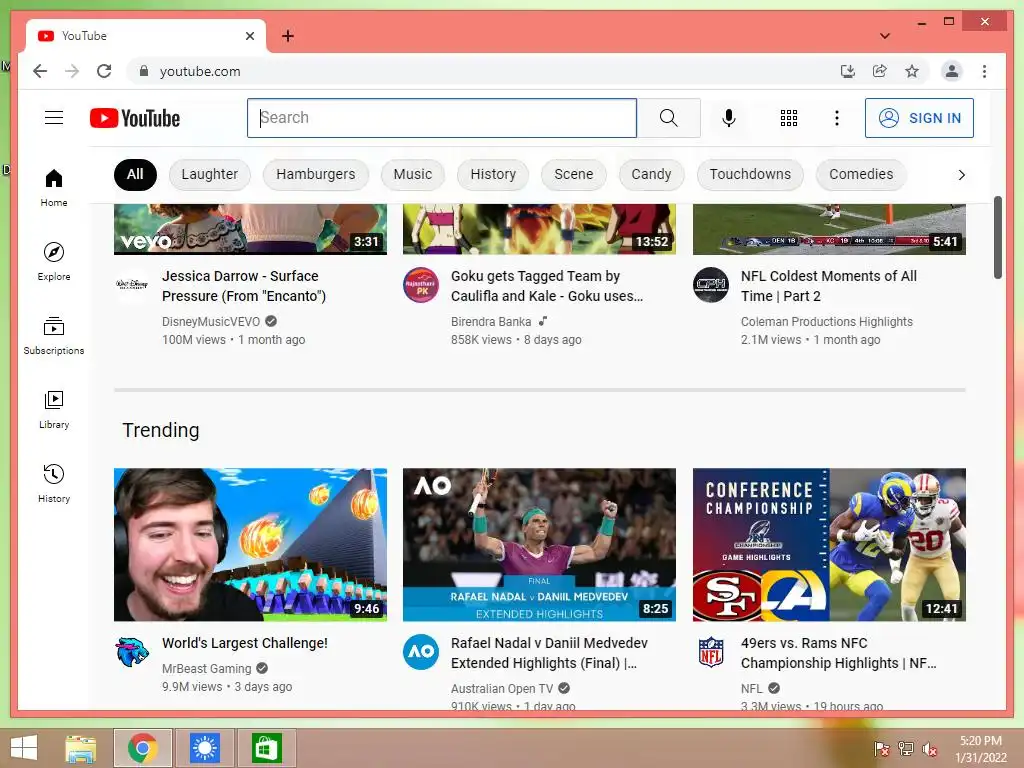
Task: Select the Candy chip
Action: [651, 174]
